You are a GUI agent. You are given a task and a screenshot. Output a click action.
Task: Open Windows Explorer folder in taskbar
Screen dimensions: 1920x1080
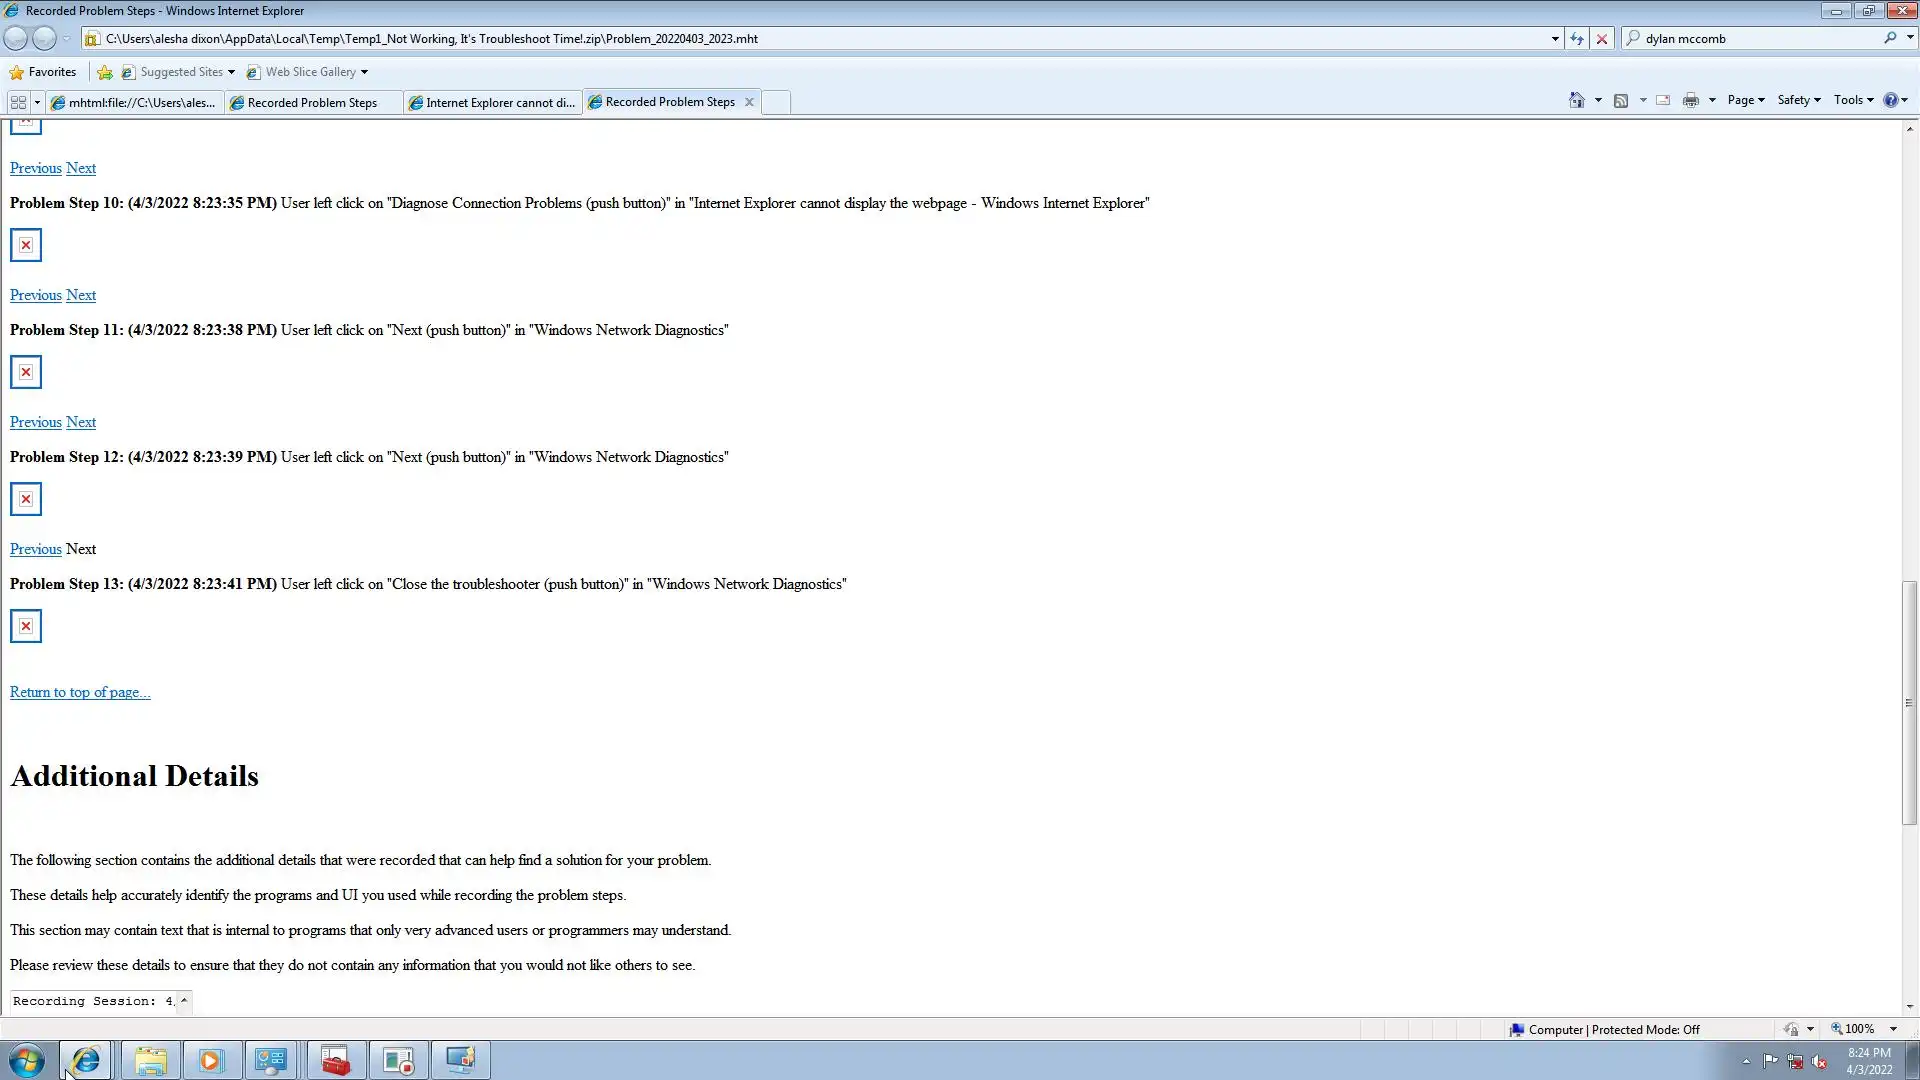pos(151,1060)
